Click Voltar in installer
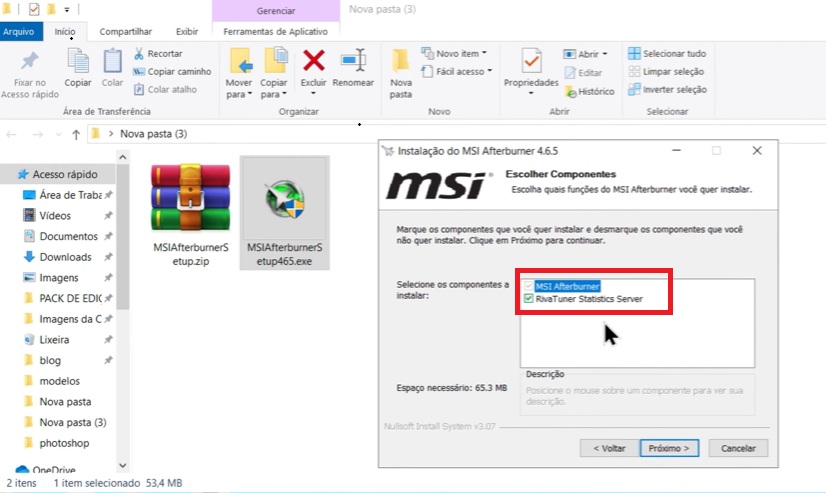This screenshot has height=493, width=826. click(x=609, y=448)
